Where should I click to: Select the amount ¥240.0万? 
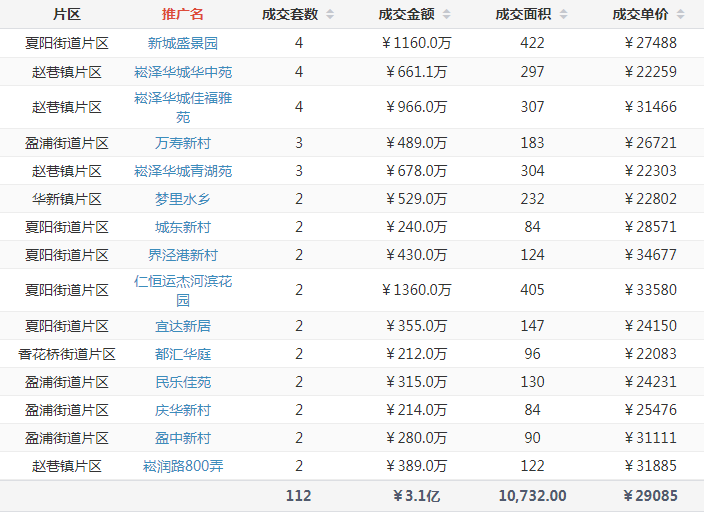pos(416,227)
